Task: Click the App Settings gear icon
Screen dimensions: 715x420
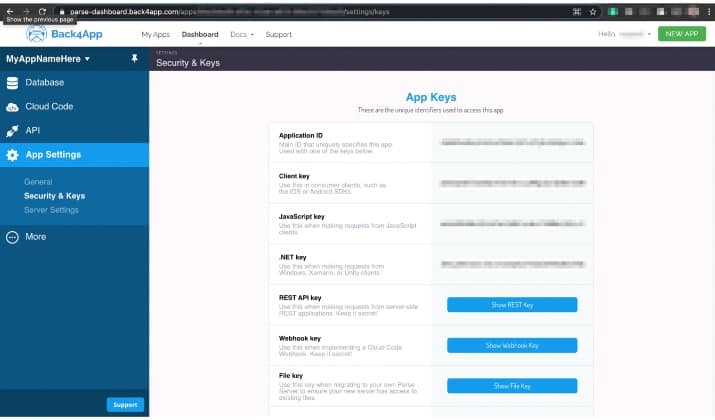Action: tap(12, 155)
